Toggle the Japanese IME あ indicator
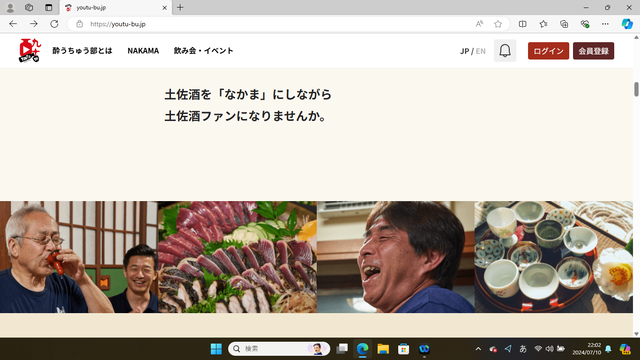Screen dimensions: 640x360 pyautogui.click(x=523, y=349)
